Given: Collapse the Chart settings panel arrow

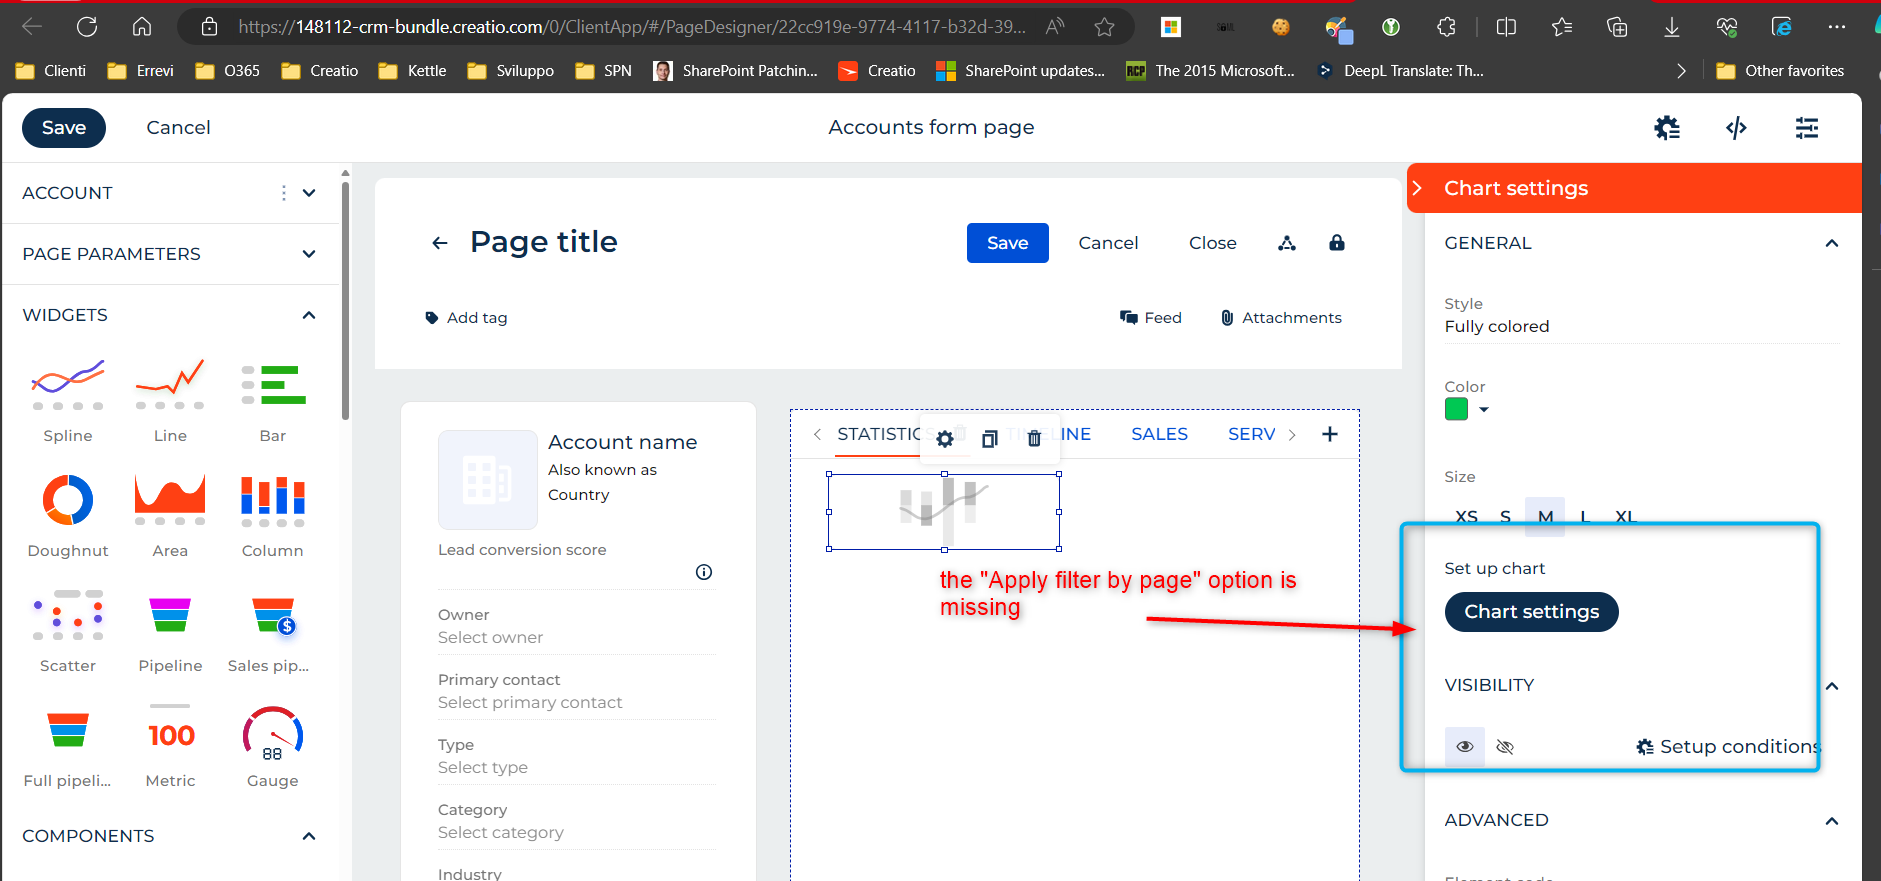Looking at the screenshot, I should pos(1418,188).
